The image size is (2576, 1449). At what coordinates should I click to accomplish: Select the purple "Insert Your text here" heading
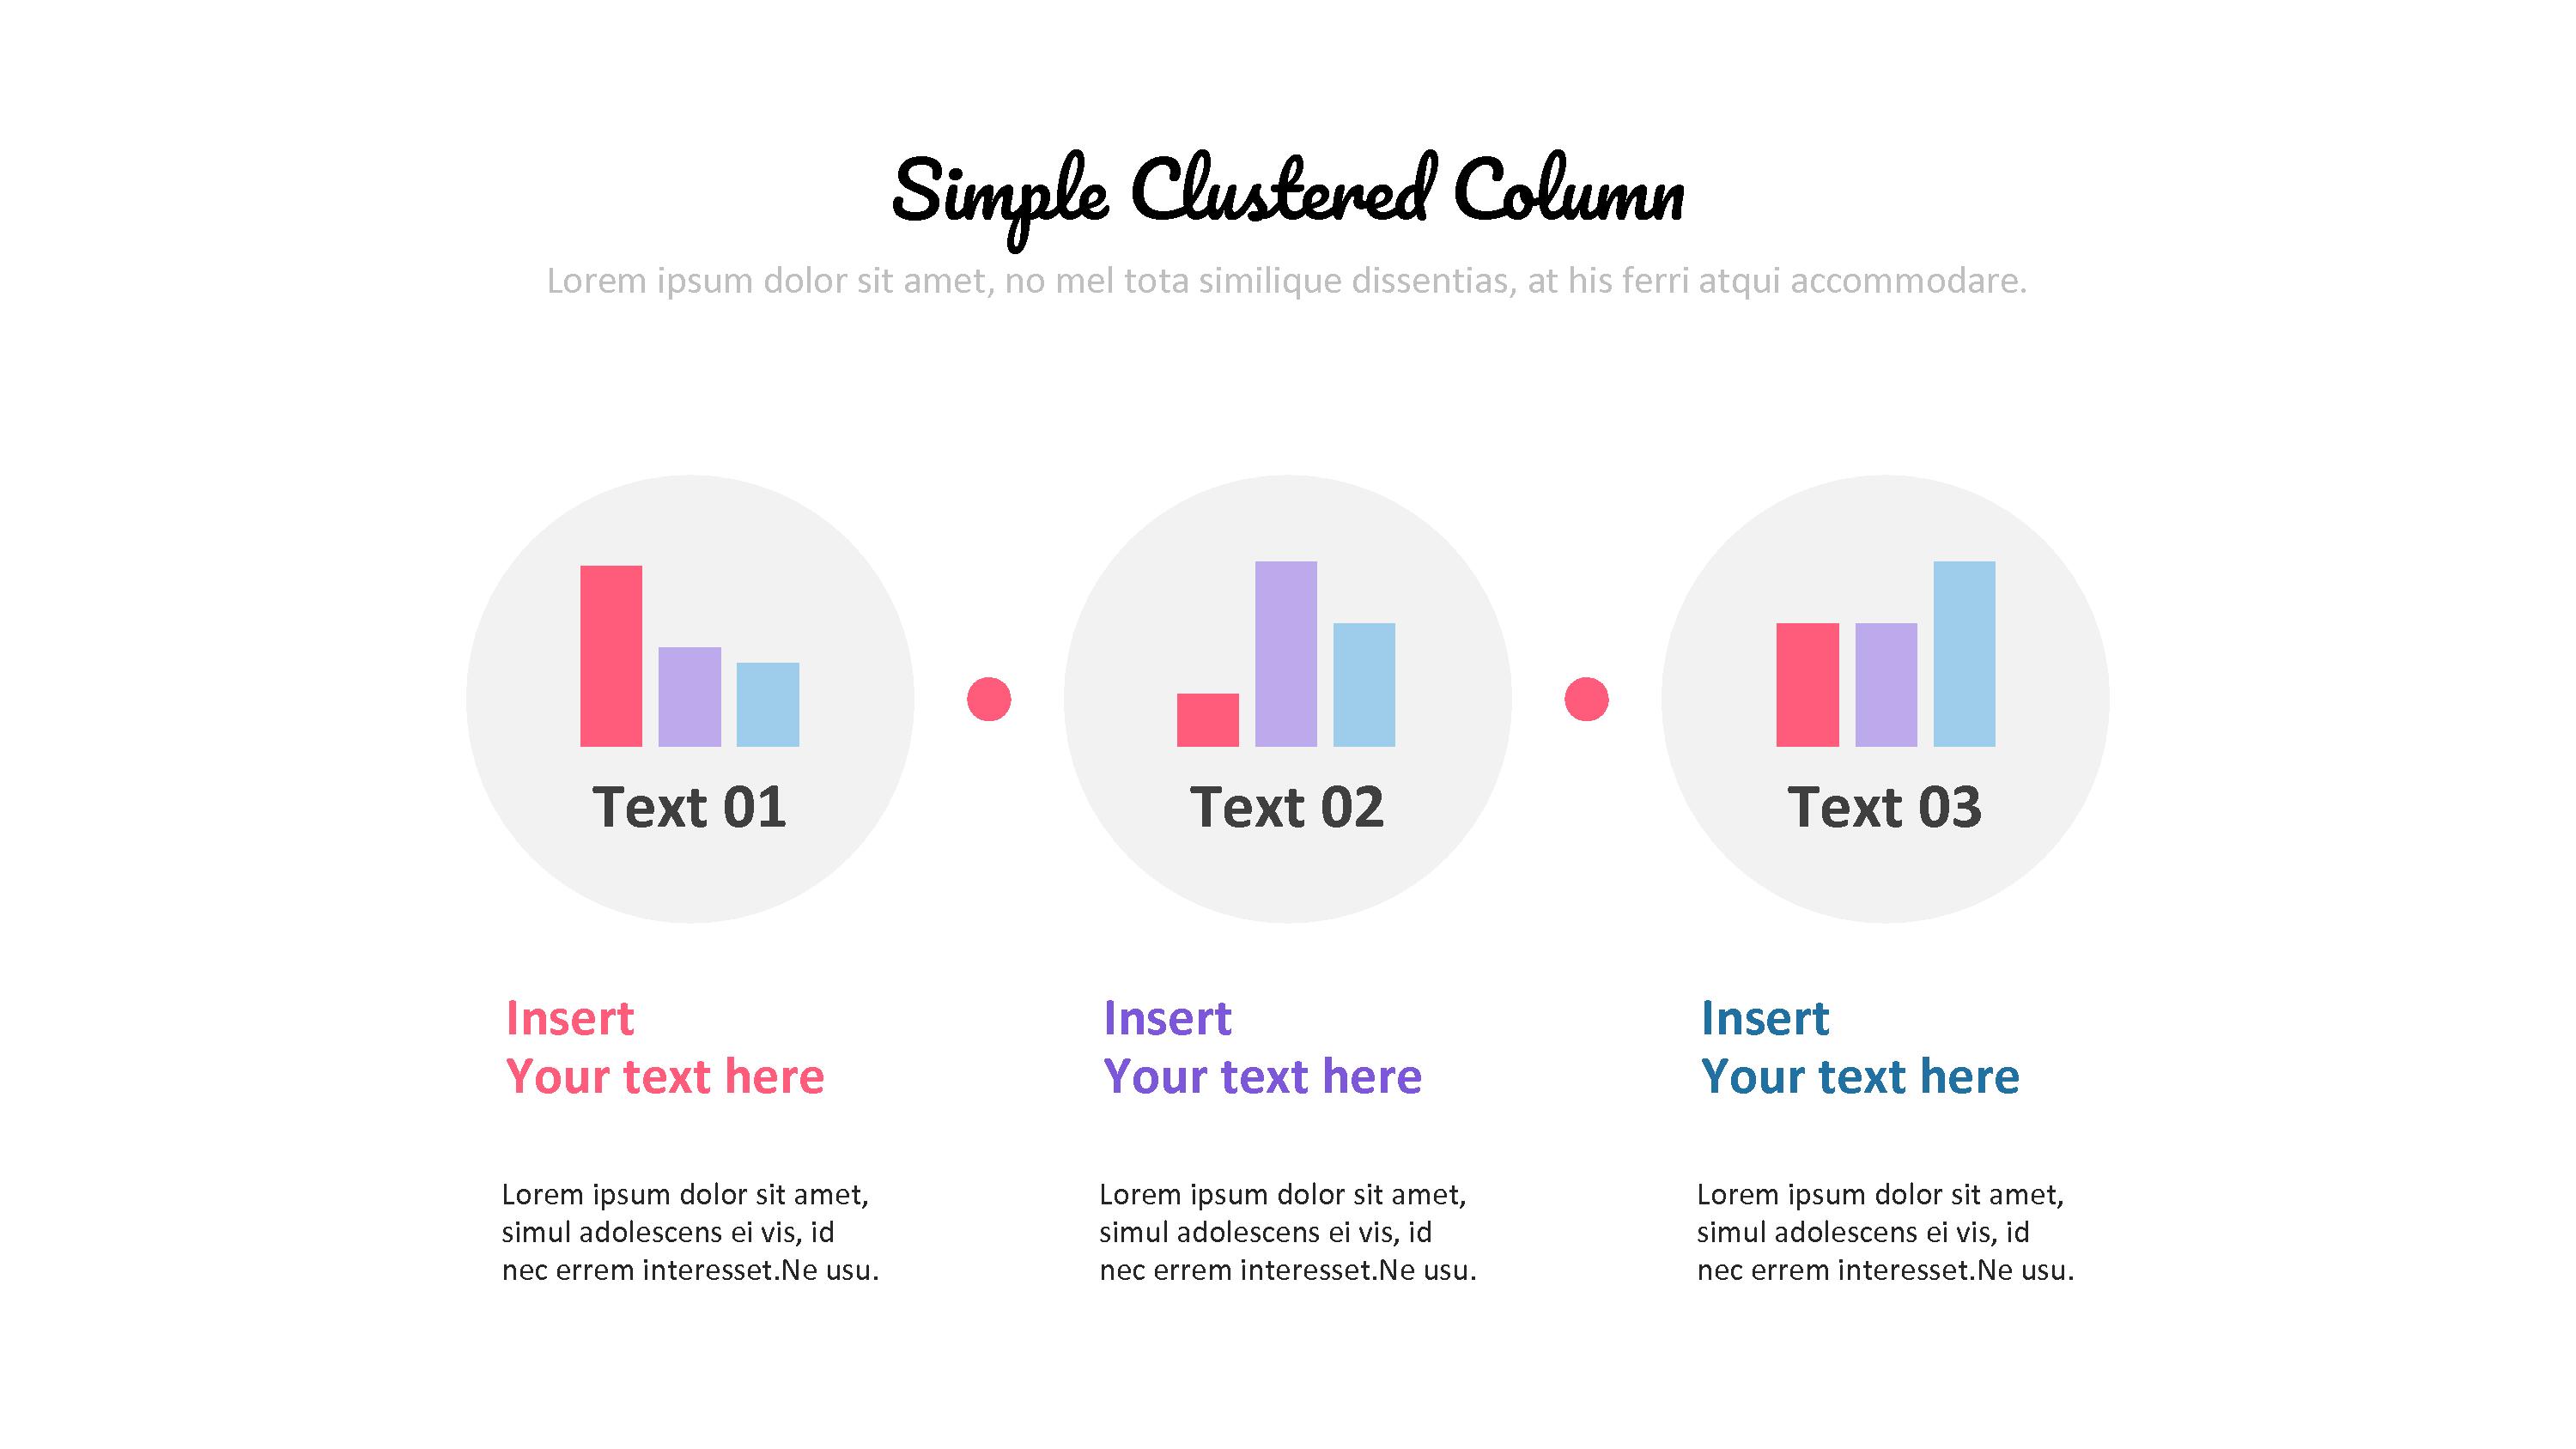[x=1262, y=1047]
